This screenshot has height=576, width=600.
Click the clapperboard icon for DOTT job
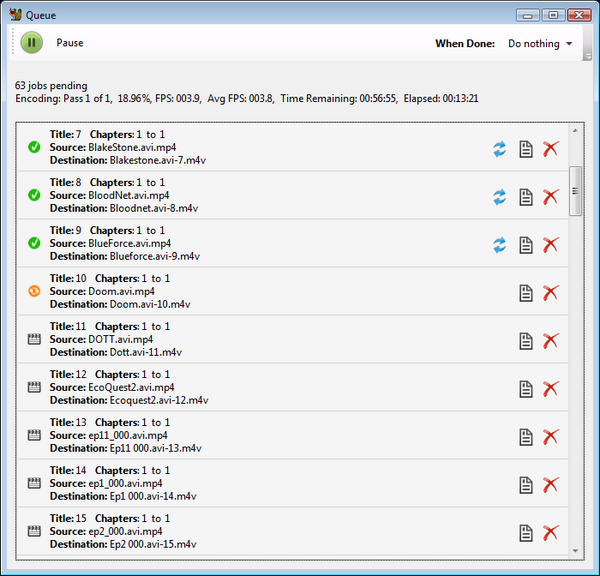pyautogui.click(x=34, y=339)
